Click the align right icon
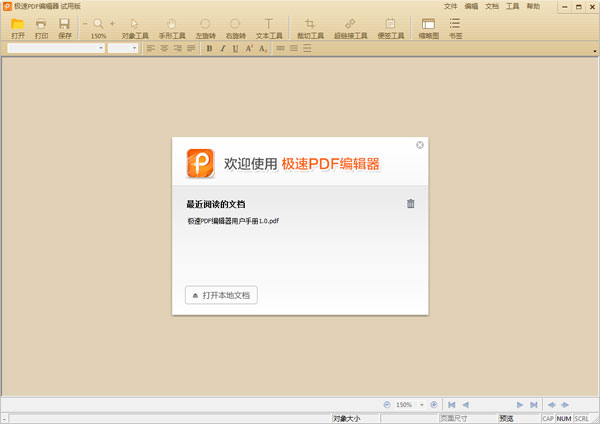 (177, 48)
